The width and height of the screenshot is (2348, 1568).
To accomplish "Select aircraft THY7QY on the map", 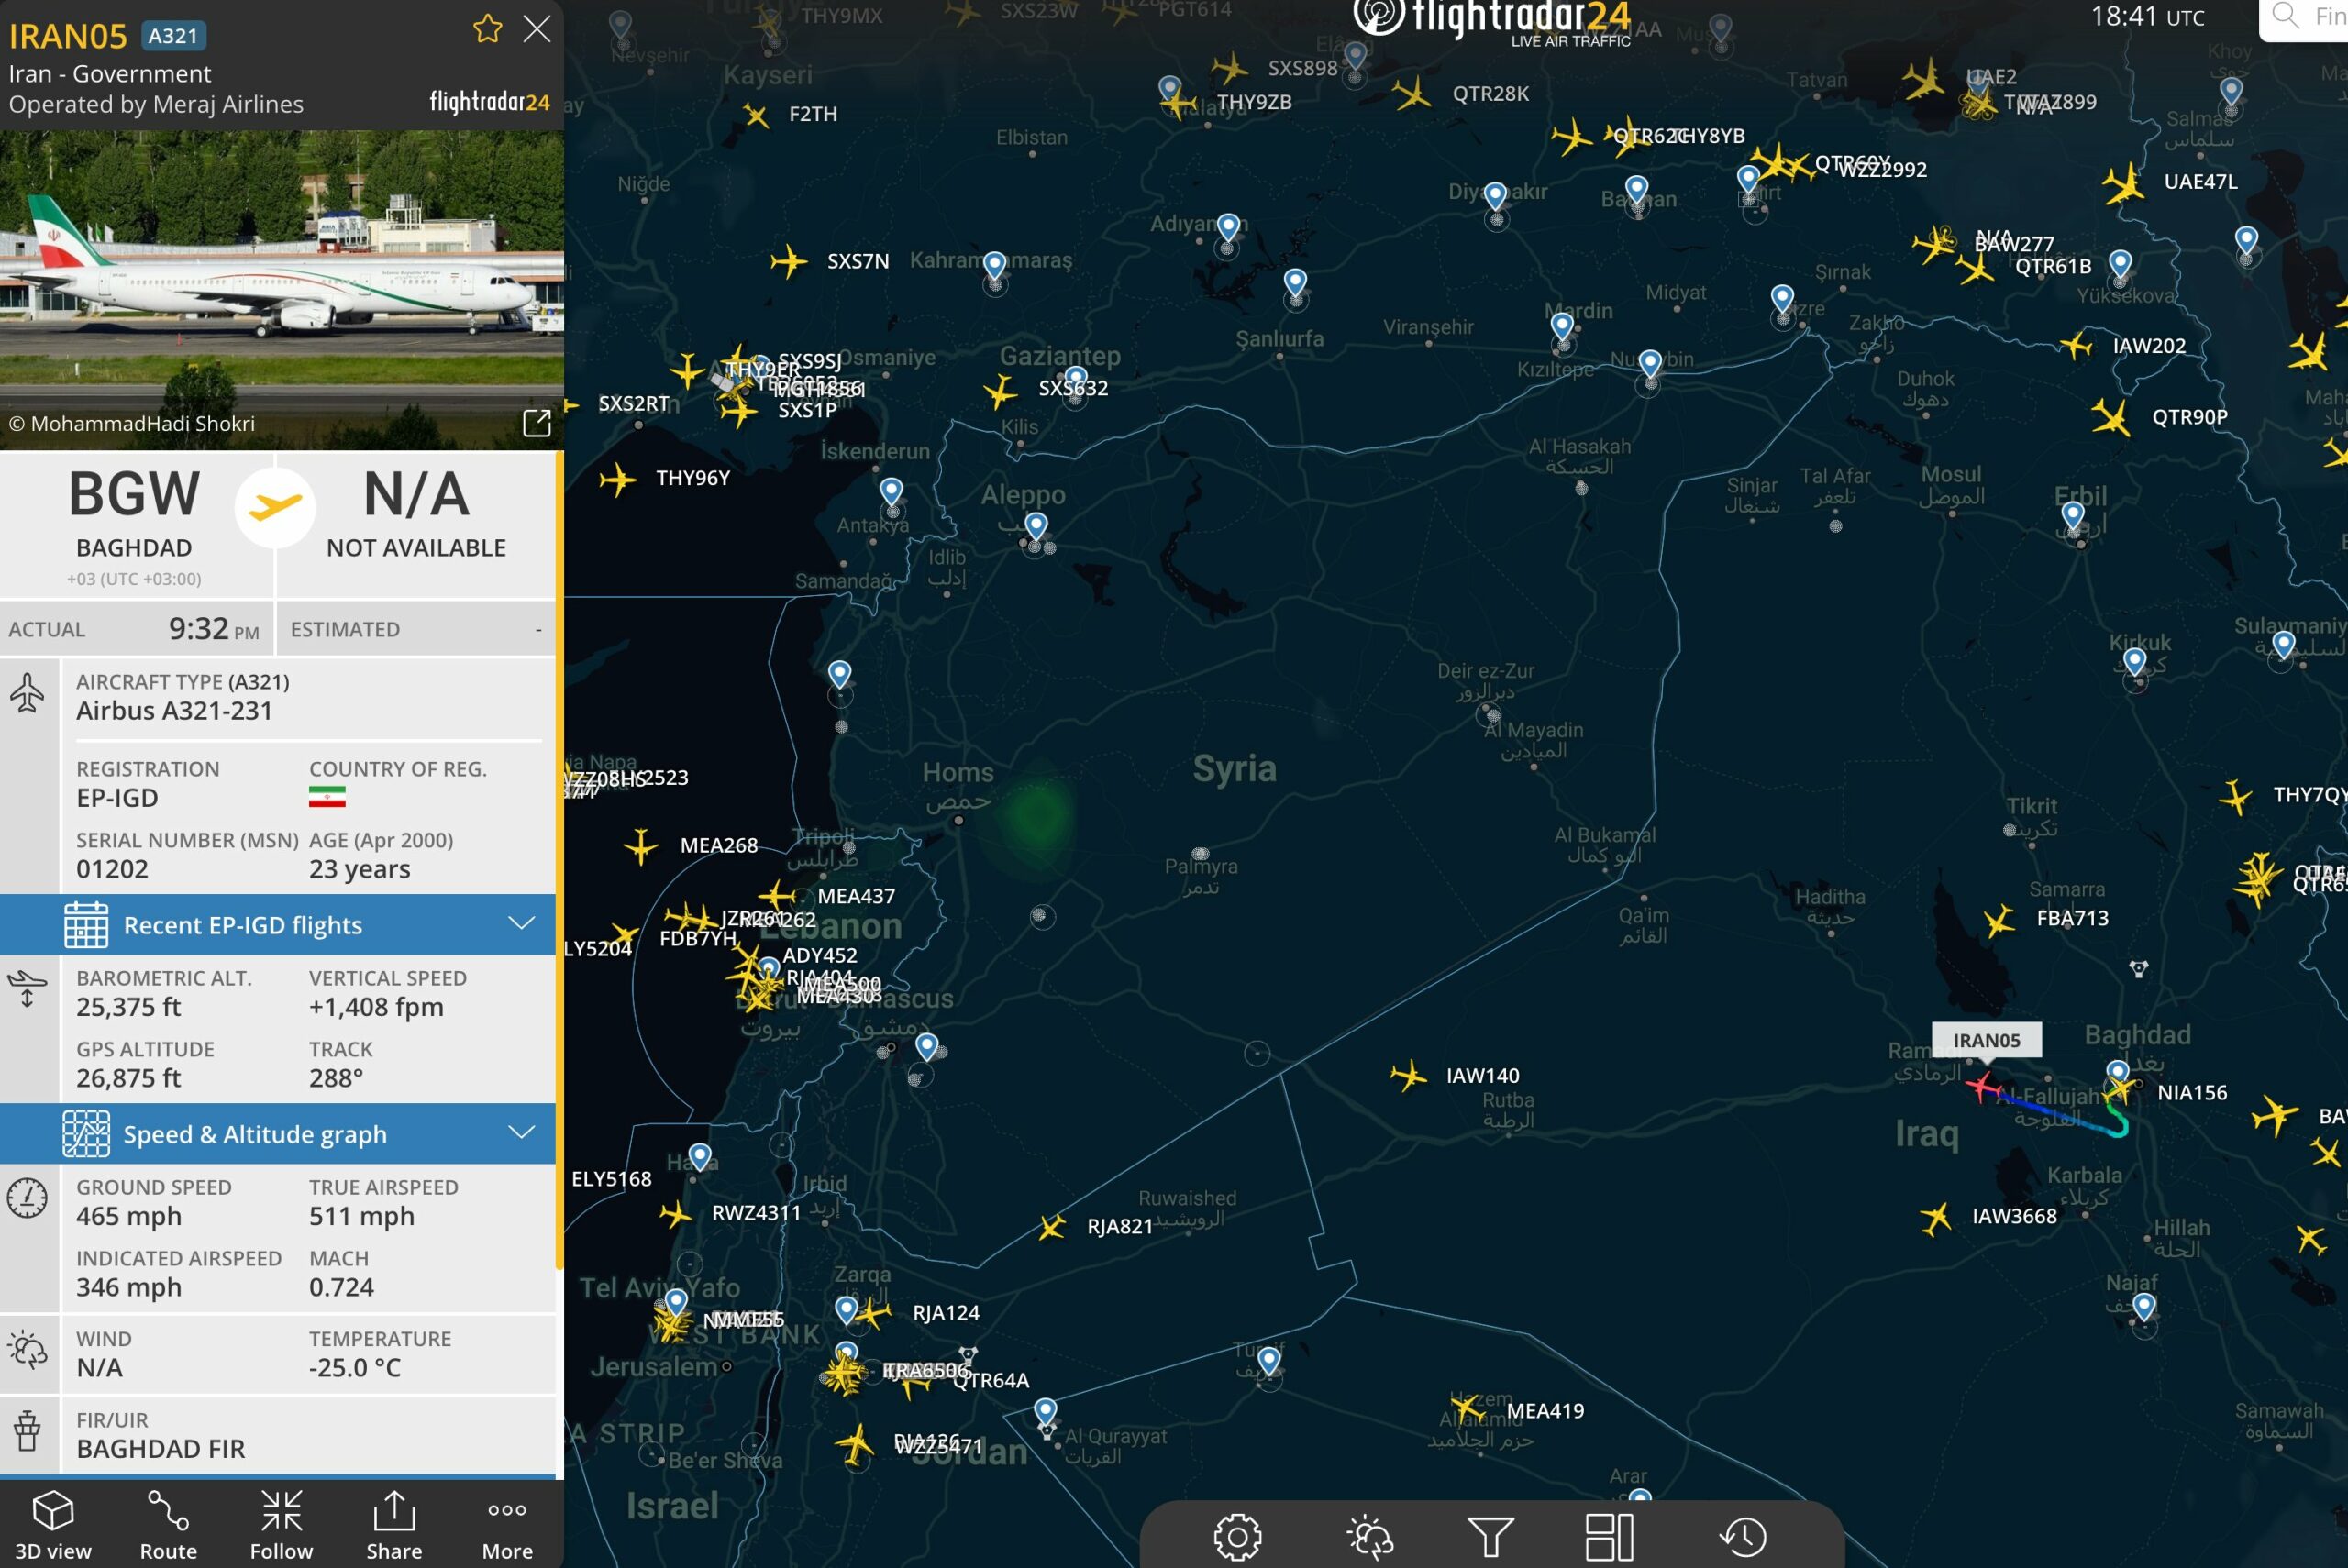I will 2235,797.
